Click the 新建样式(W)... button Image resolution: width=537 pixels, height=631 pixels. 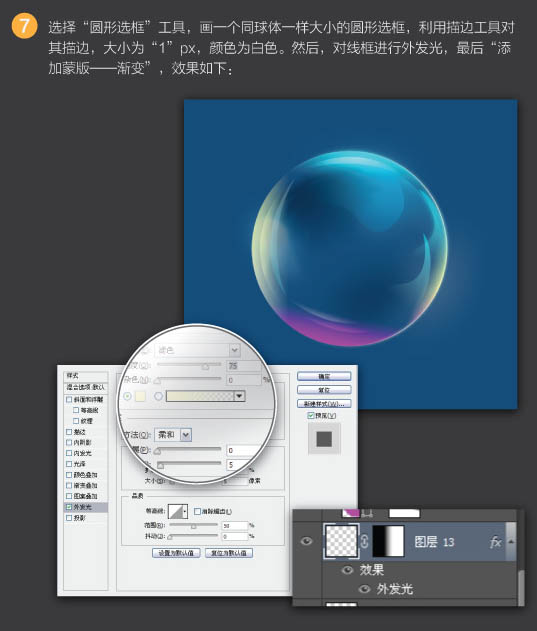[324, 403]
